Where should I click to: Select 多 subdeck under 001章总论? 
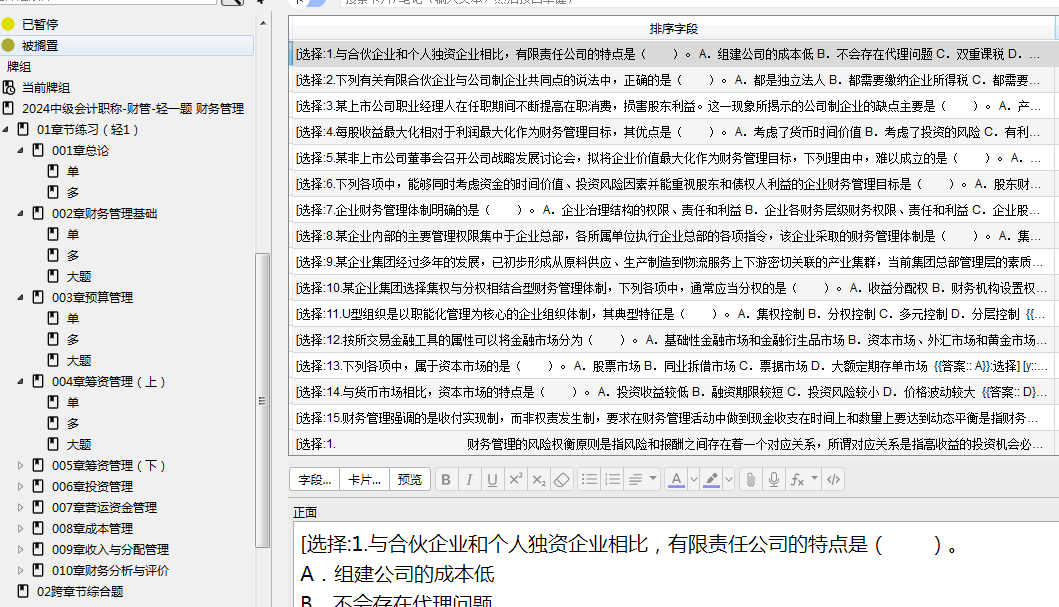point(73,192)
